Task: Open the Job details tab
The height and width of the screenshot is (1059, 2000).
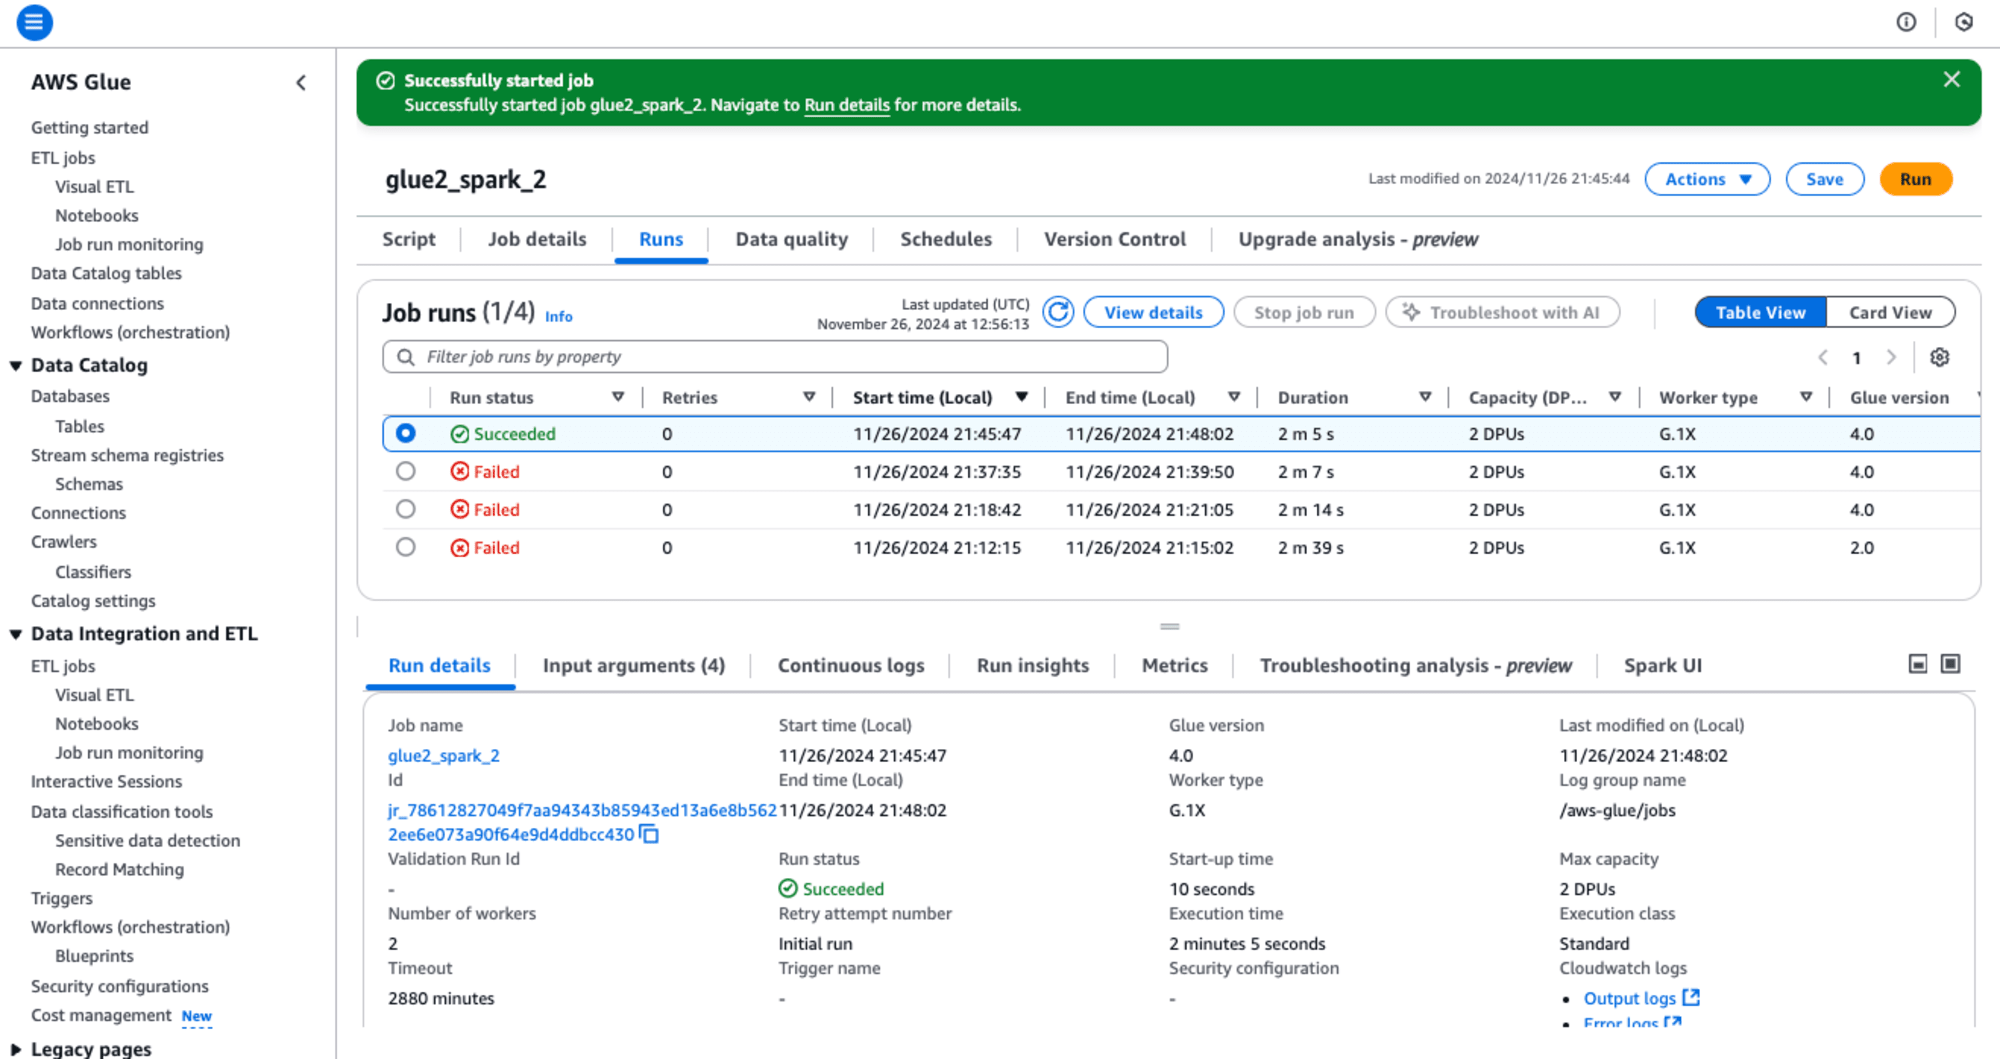Action: point(537,239)
